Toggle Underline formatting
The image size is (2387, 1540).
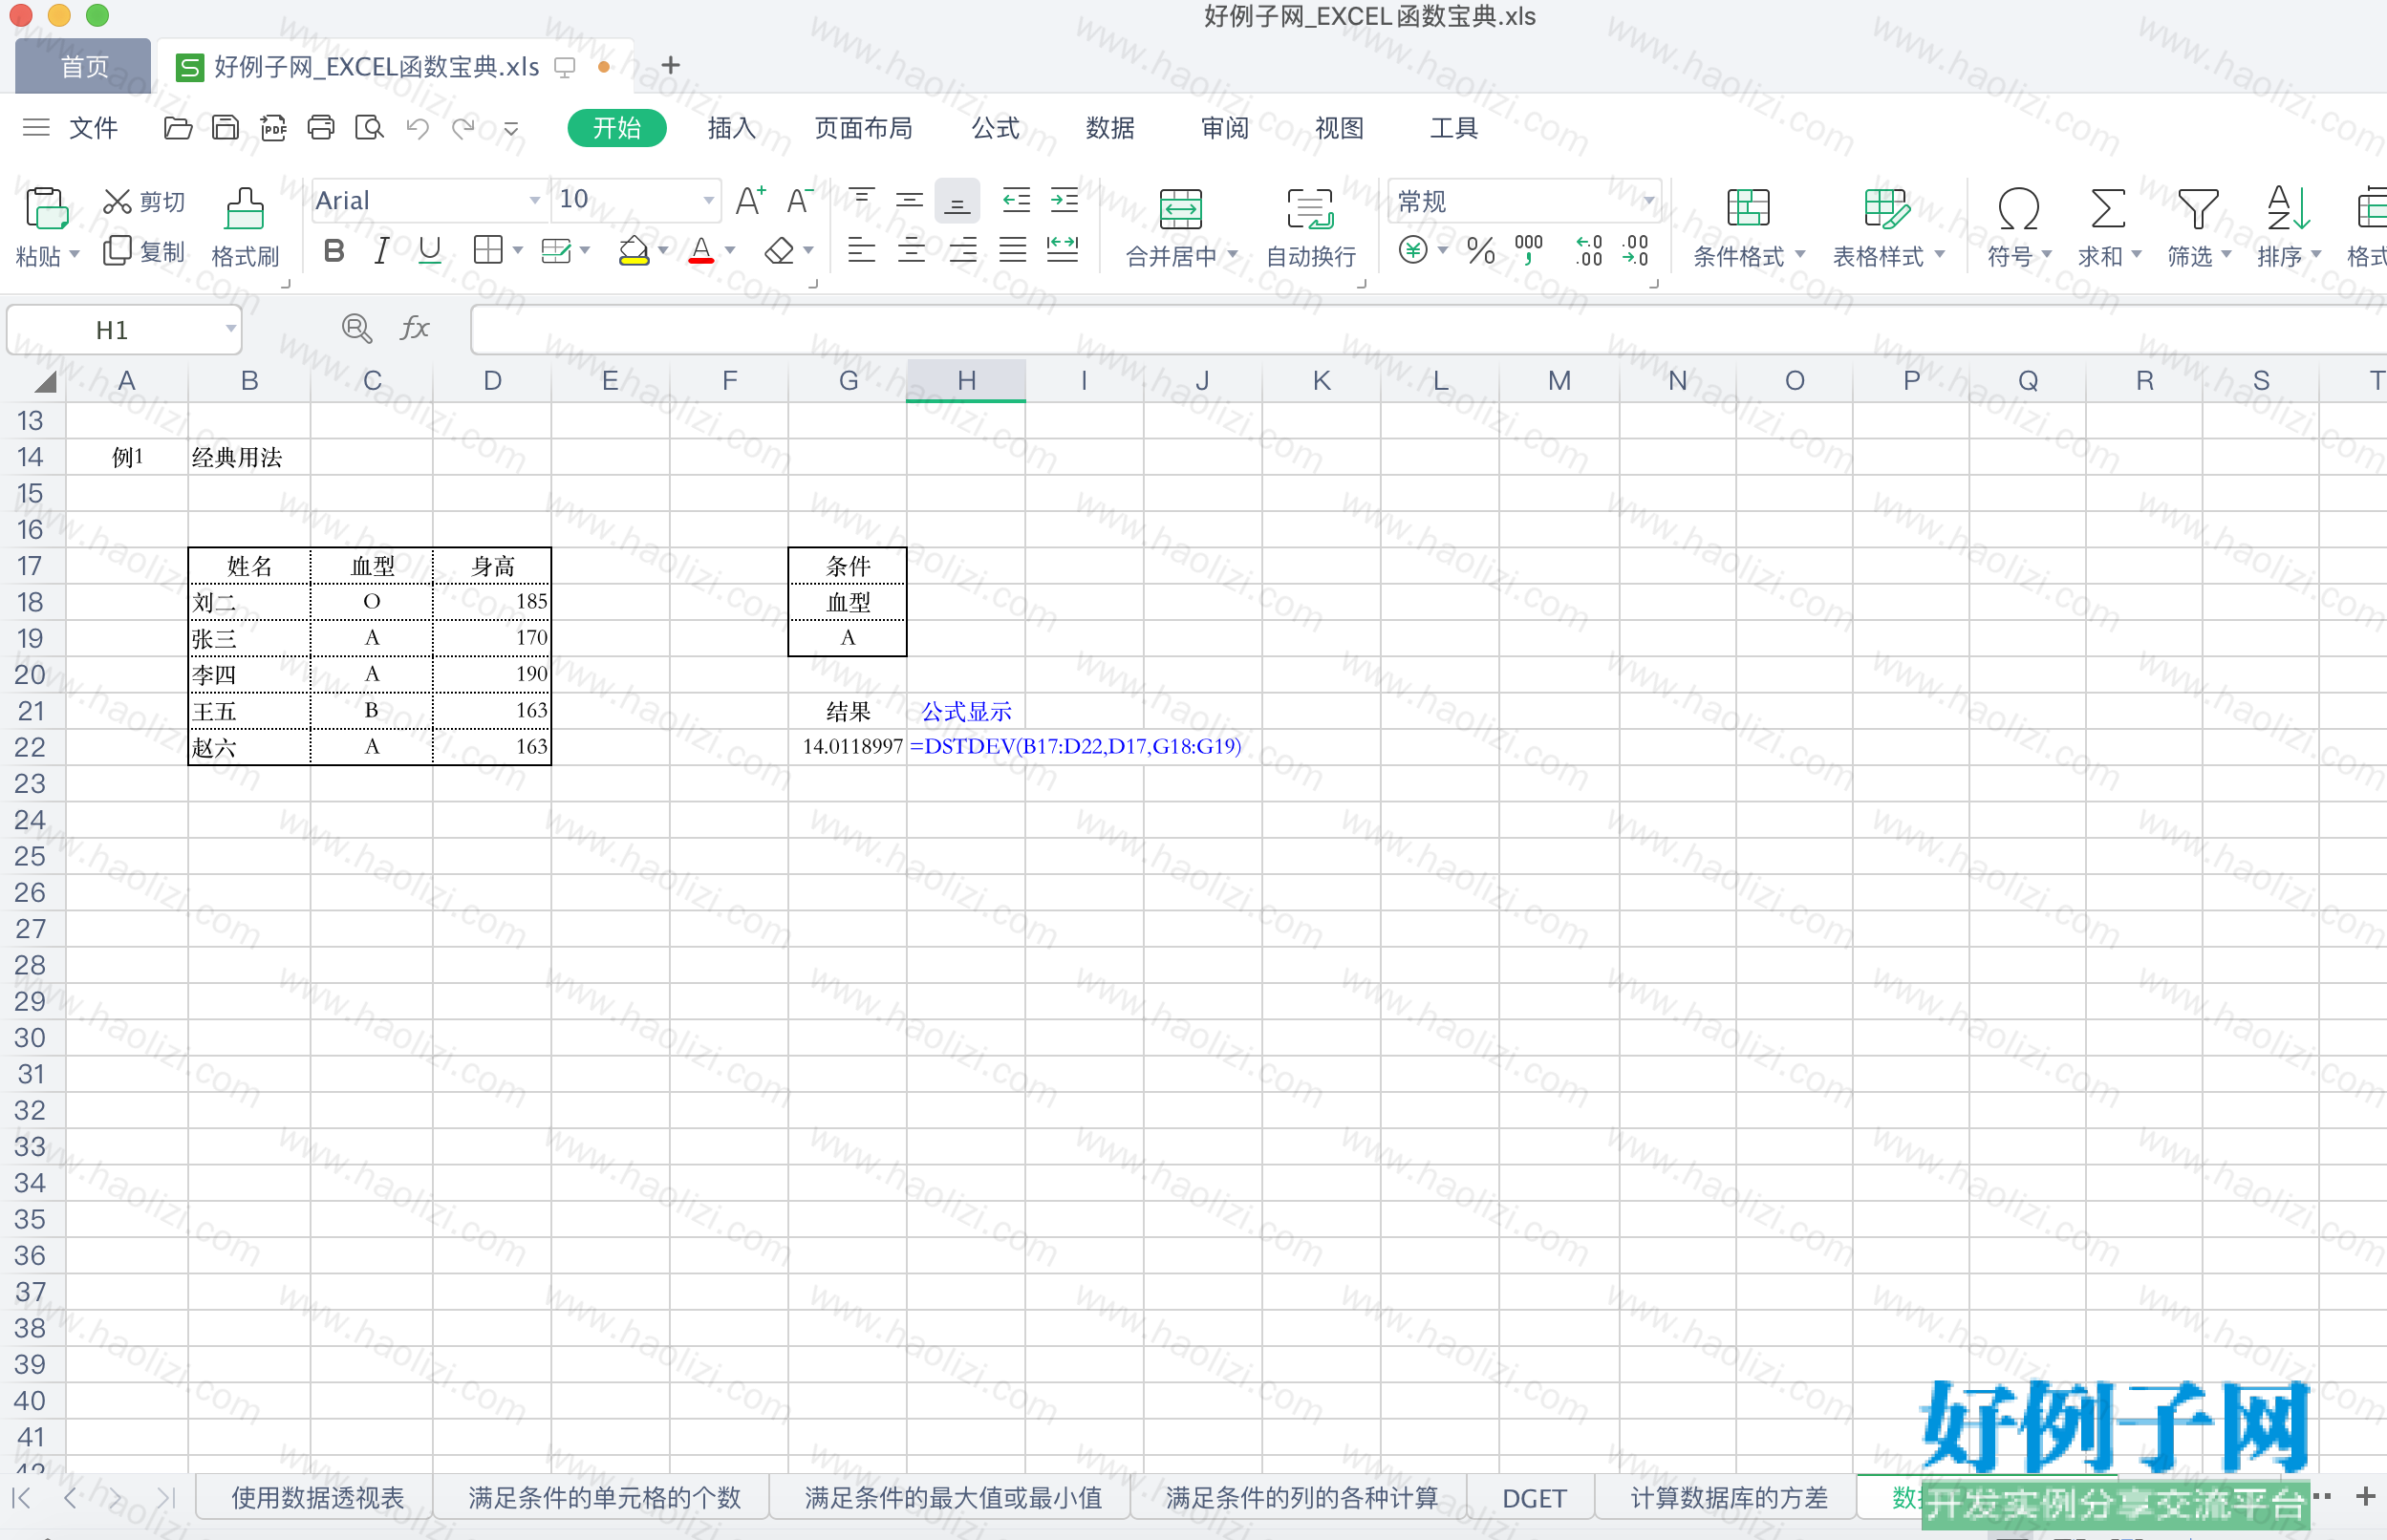click(x=430, y=250)
